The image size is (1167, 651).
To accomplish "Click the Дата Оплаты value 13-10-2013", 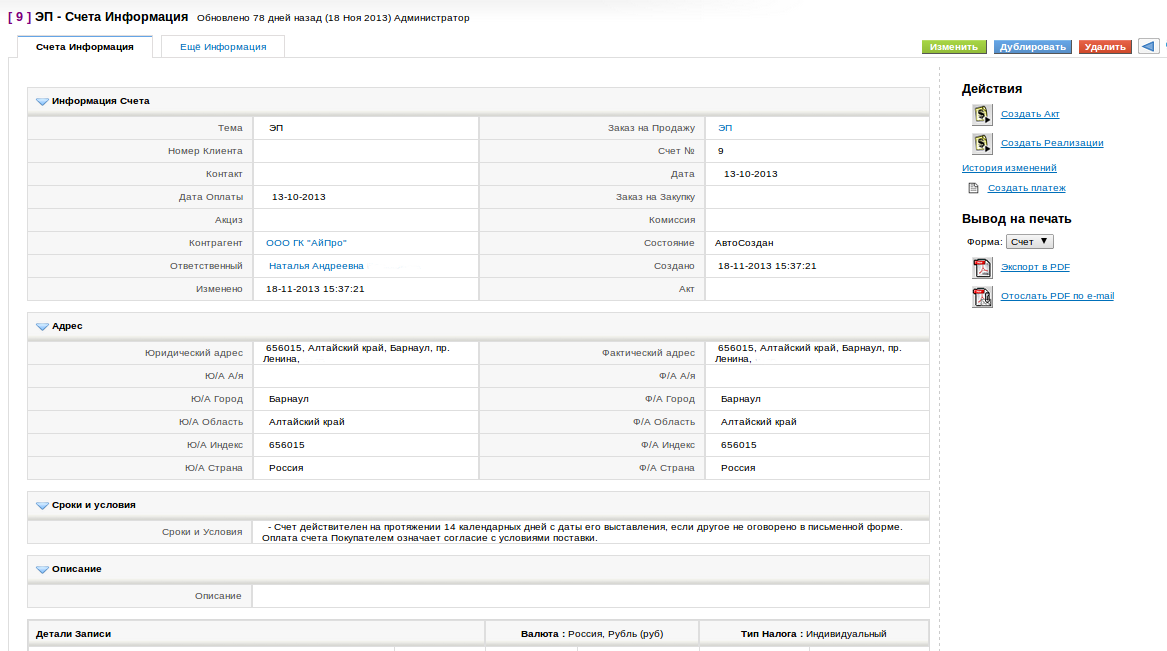I will click(298, 197).
